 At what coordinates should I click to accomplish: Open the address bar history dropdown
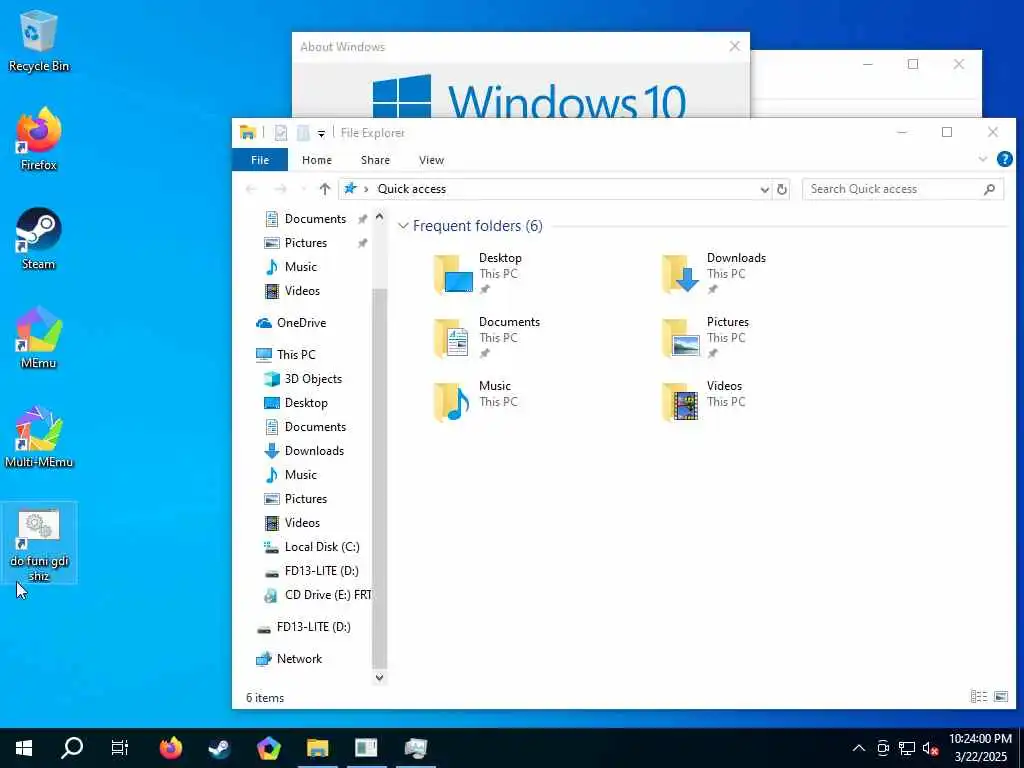[764, 189]
